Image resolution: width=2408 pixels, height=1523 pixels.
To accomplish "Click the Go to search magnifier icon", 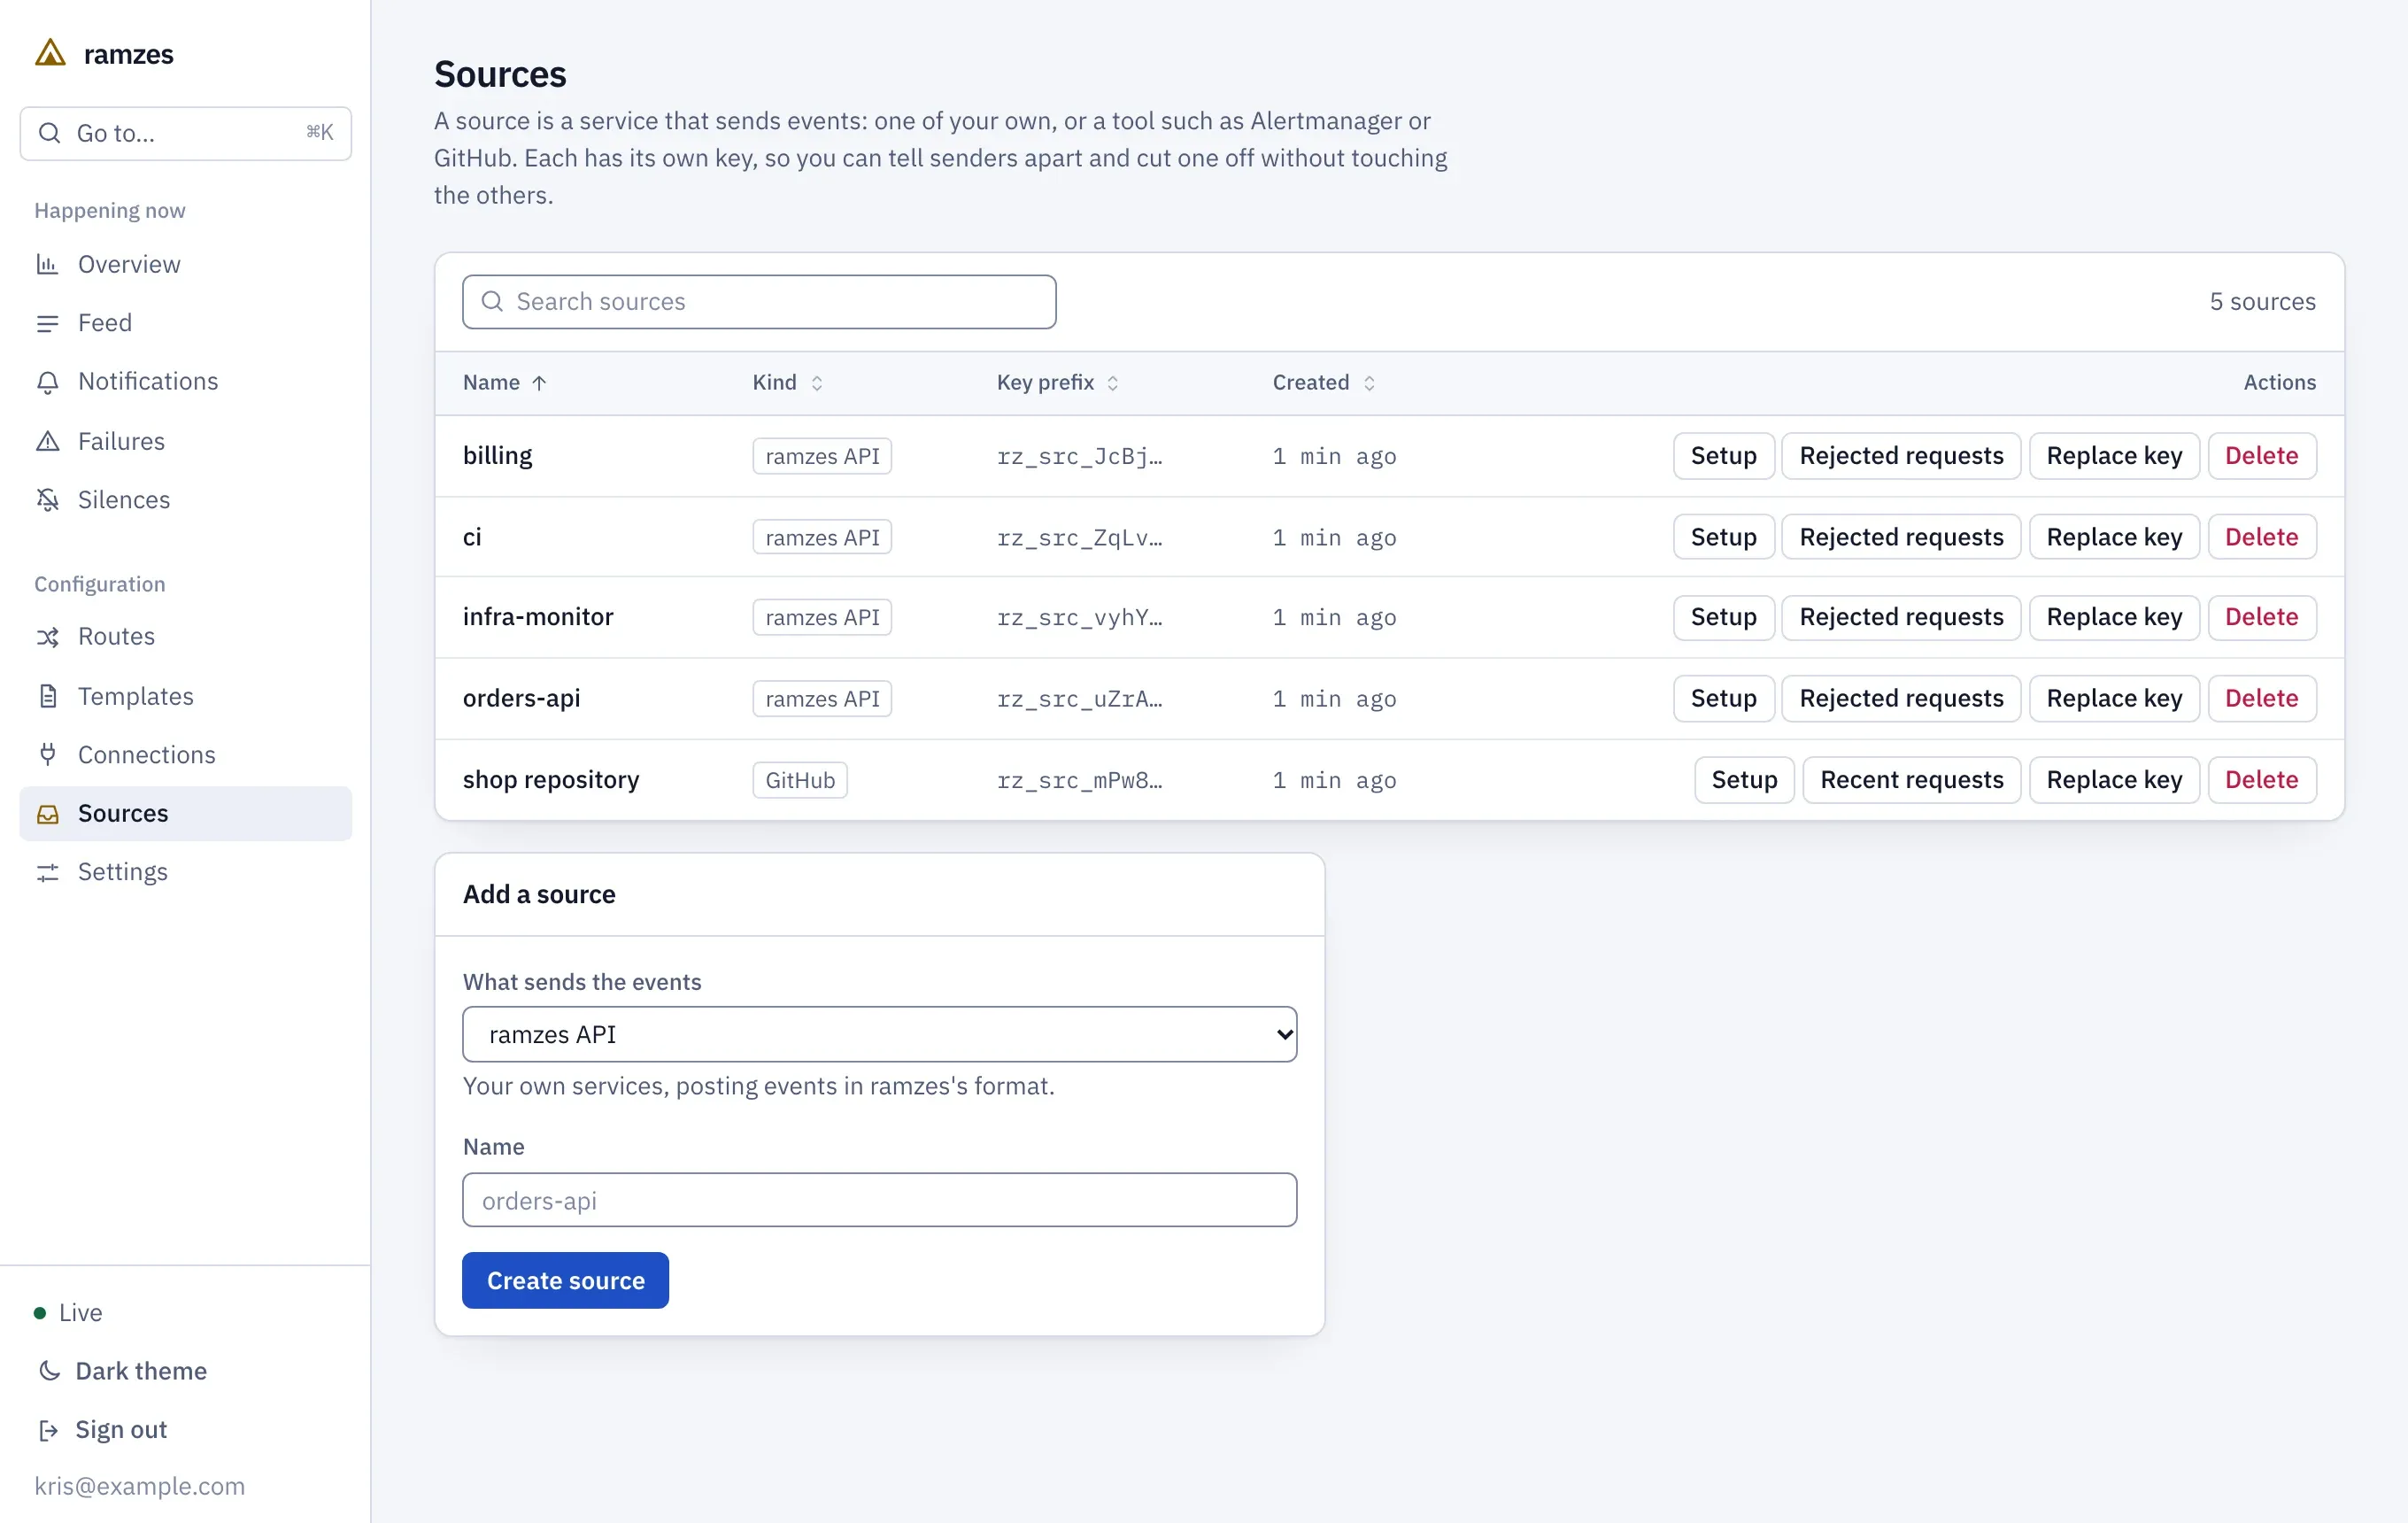I will 49,133.
